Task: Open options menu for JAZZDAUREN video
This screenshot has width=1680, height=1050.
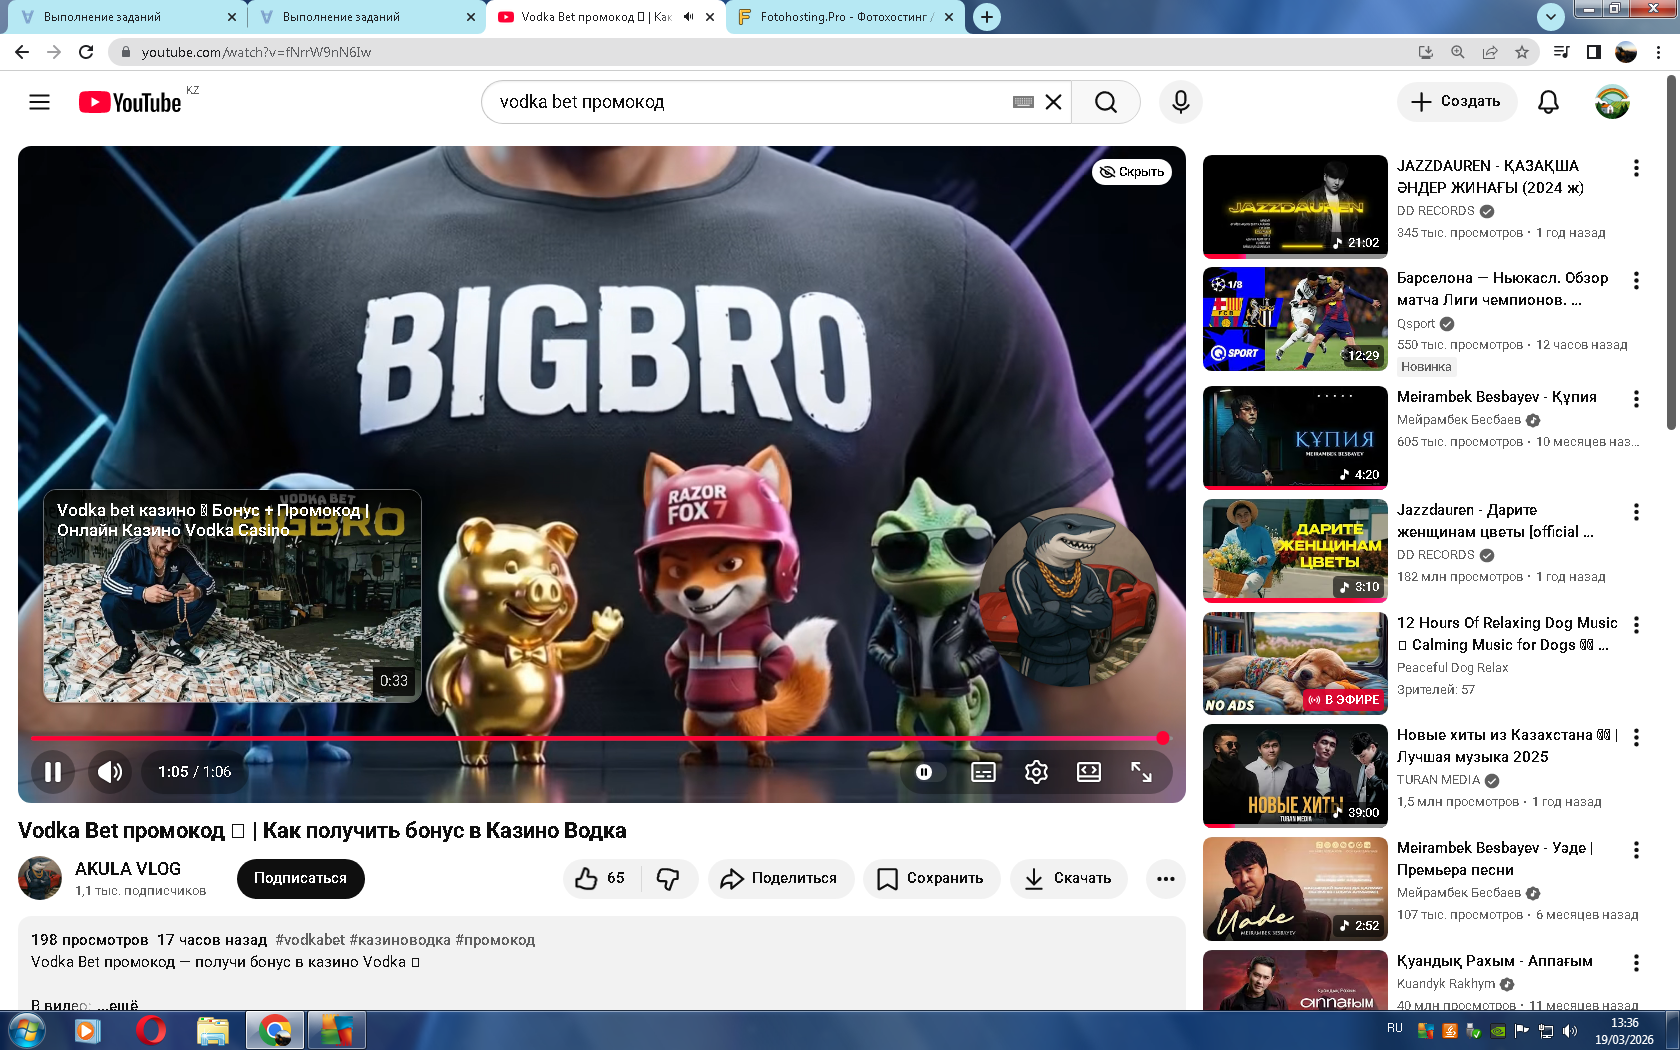Action: pyautogui.click(x=1636, y=168)
